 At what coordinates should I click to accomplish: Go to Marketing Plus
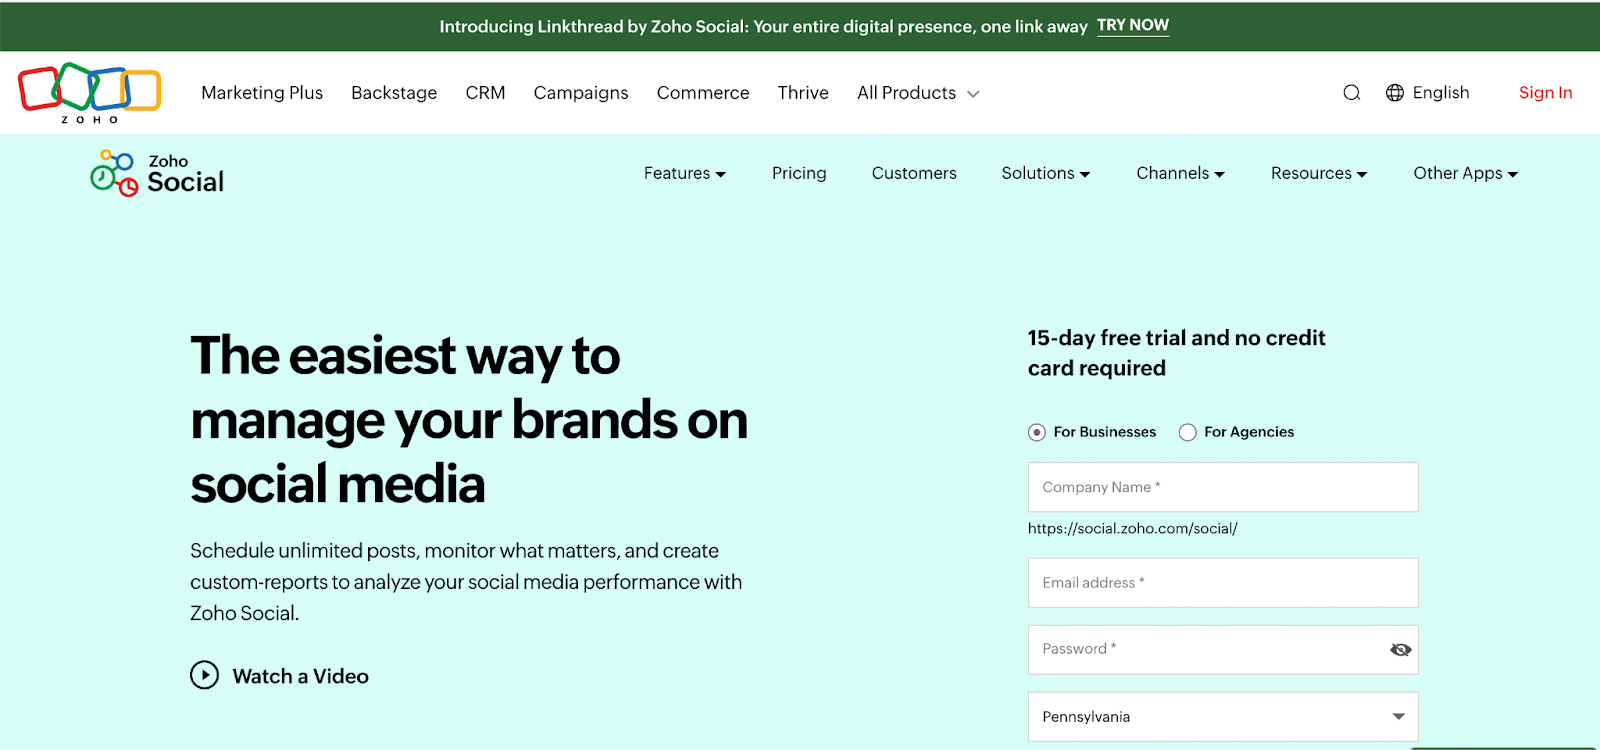[x=262, y=93]
